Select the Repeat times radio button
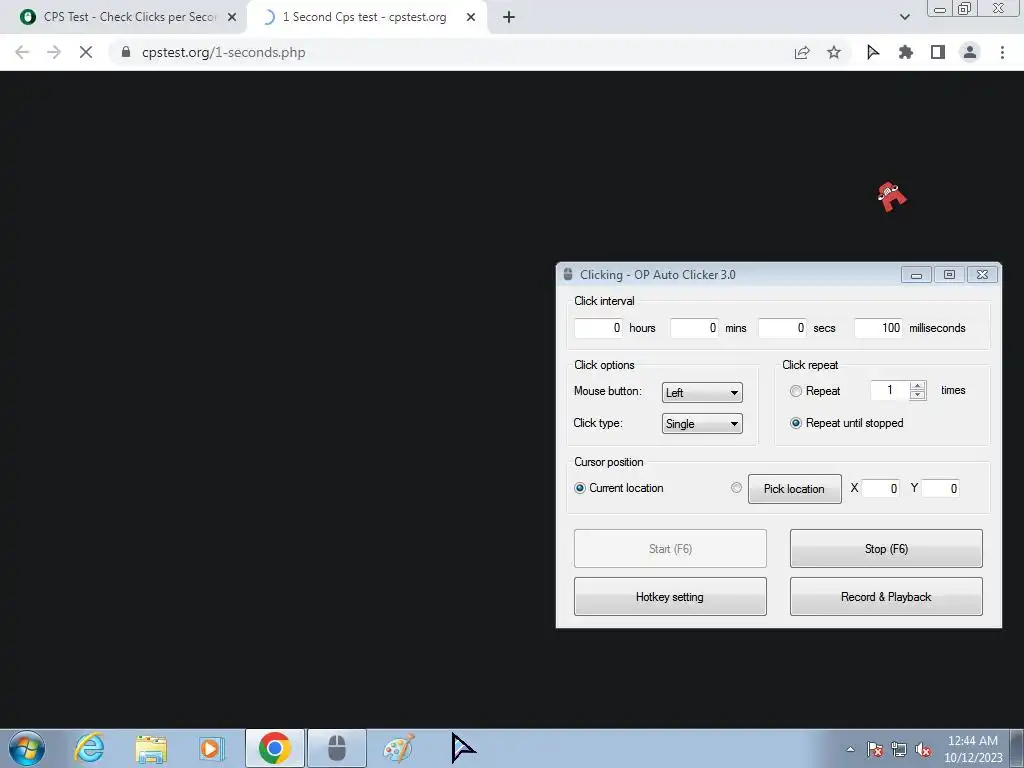The image size is (1024, 768). click(795, 391)
